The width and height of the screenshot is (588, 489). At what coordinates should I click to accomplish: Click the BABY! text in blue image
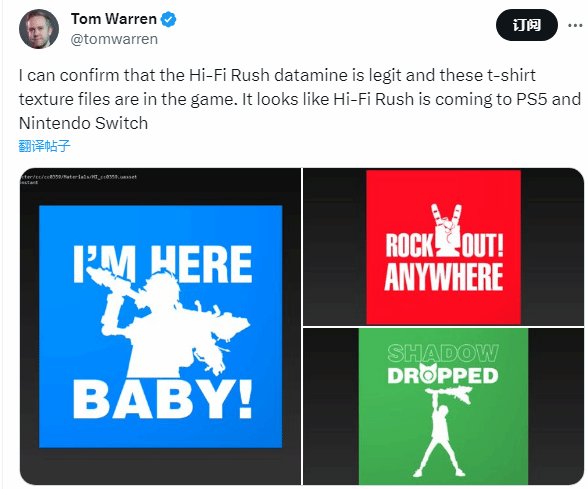pyautogui.click(x=162, y=400)
